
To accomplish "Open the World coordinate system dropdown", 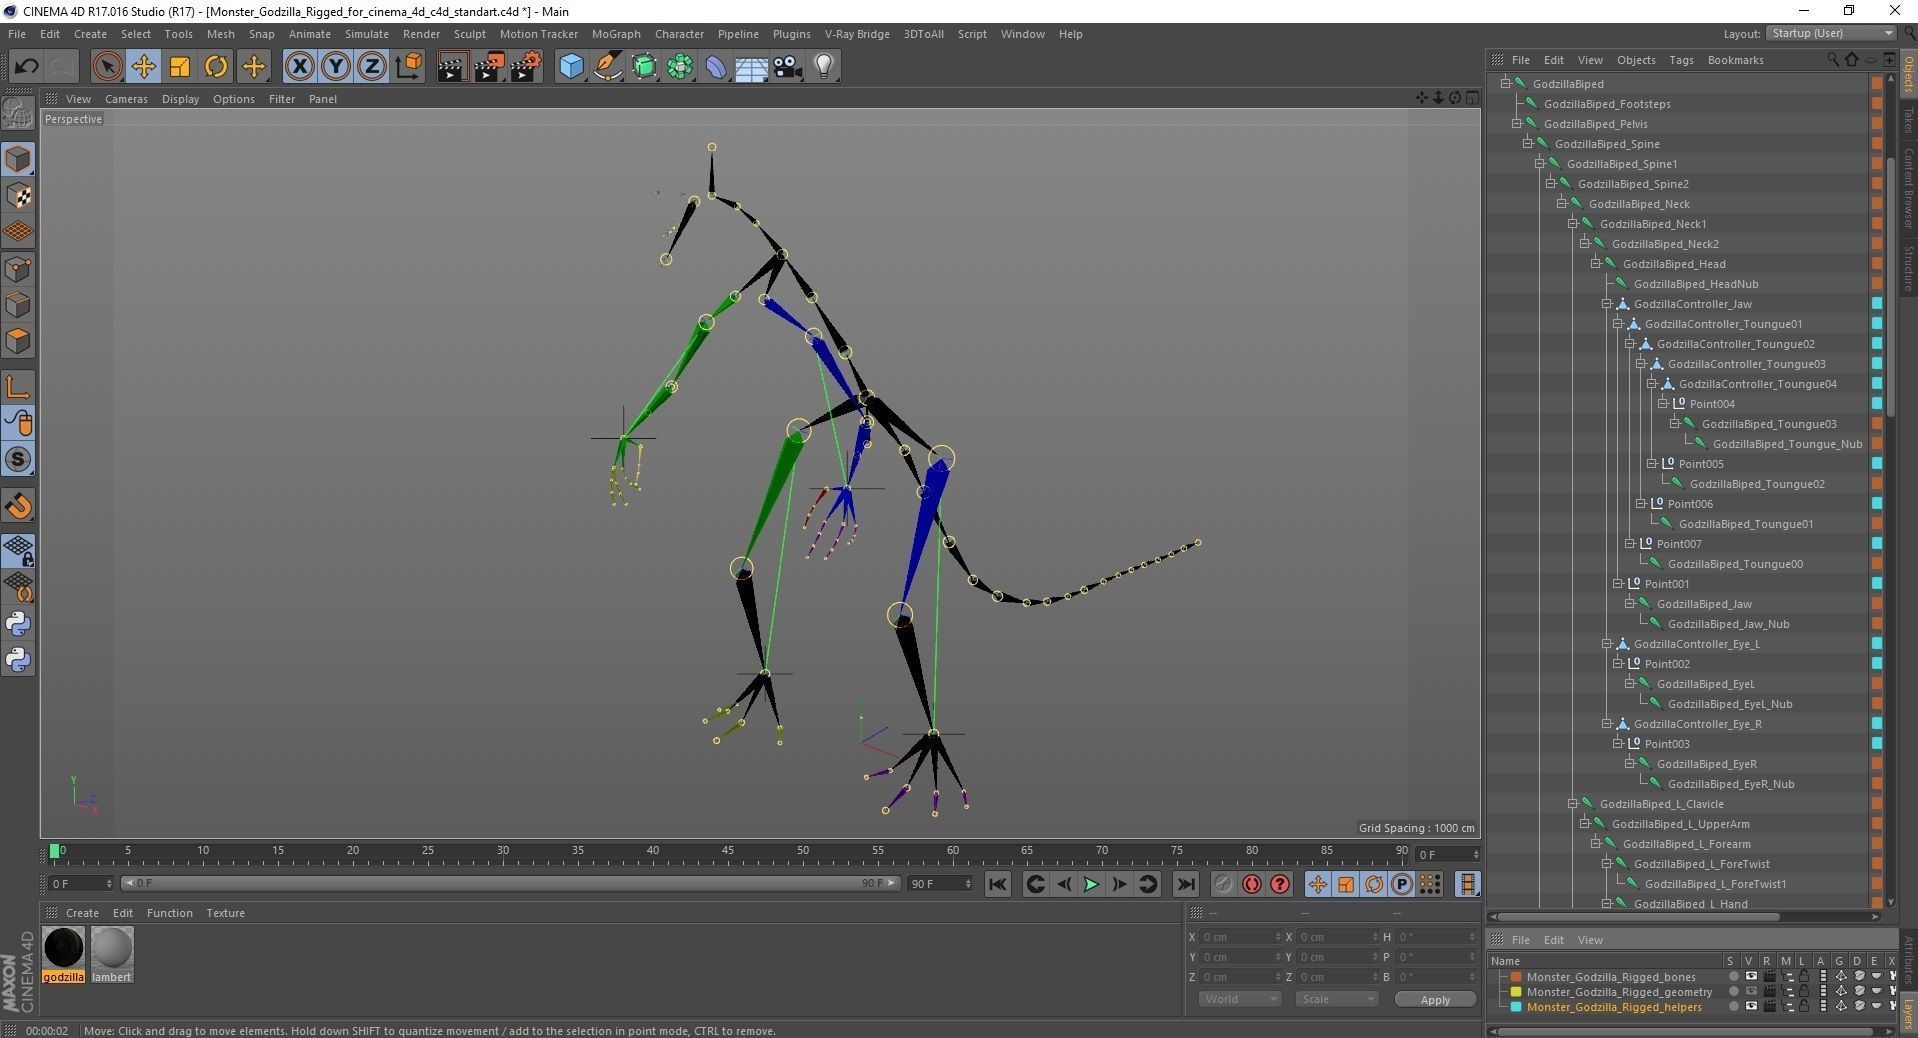I will [x=1239, y=999].
